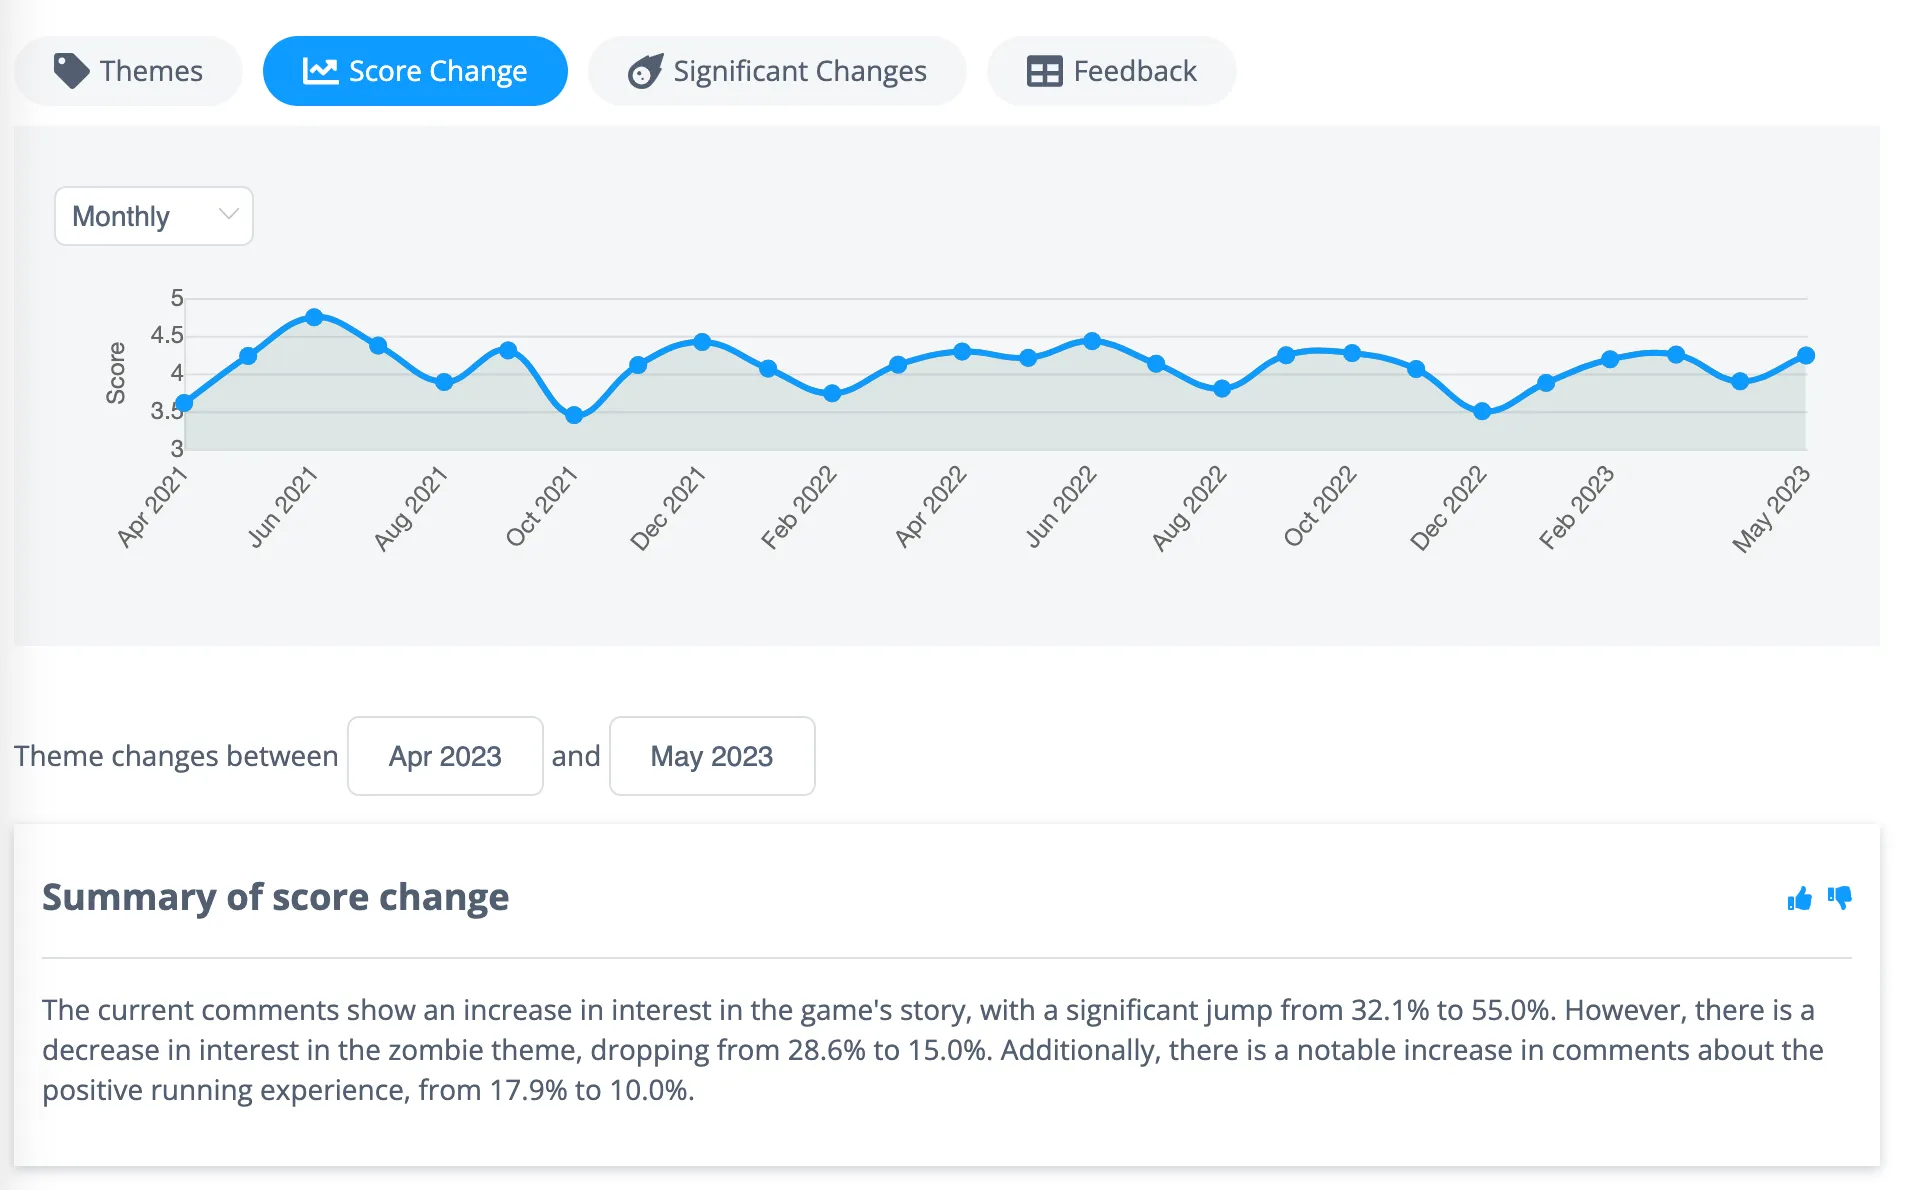Click the meteor icon on Significant Changes

(645, 71)
